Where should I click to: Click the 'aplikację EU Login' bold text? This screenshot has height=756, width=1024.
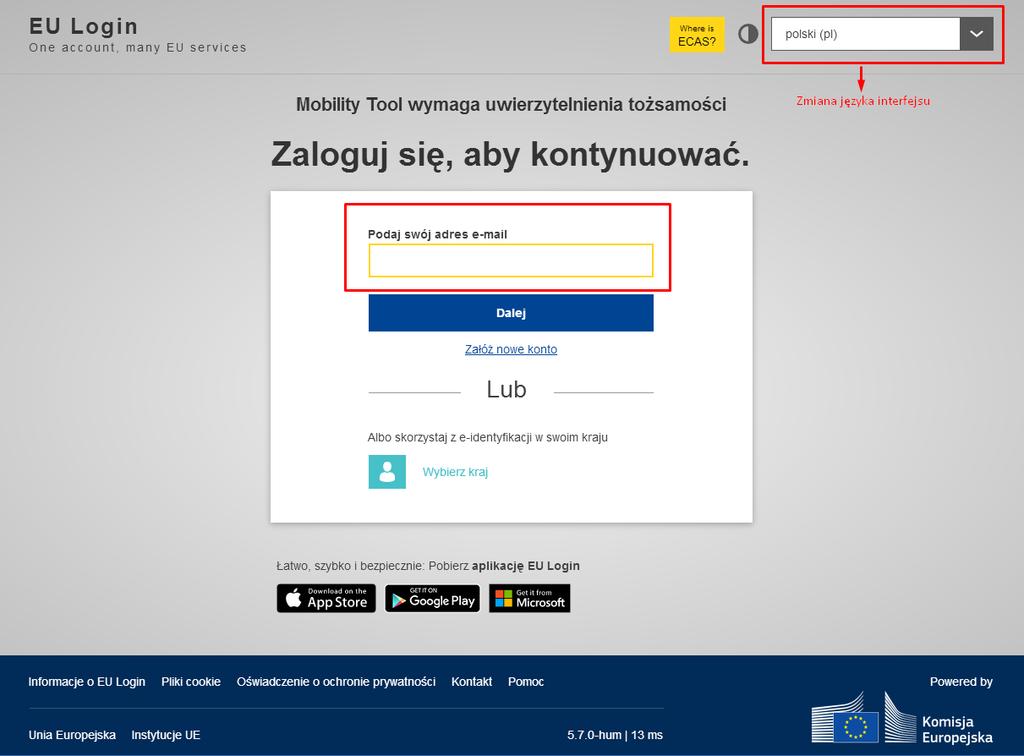pos(526,566)
